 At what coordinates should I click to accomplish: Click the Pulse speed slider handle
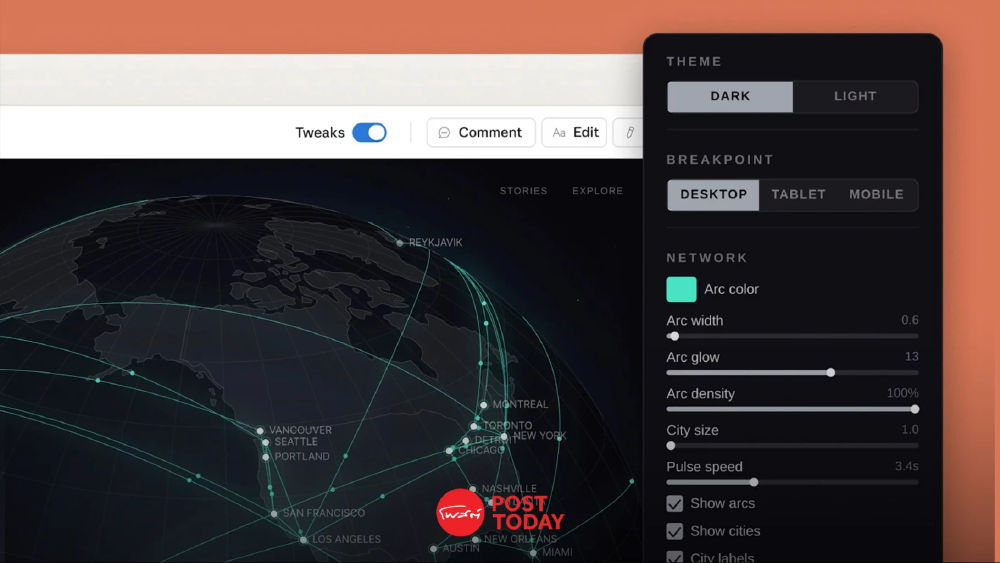coord(754,482)
